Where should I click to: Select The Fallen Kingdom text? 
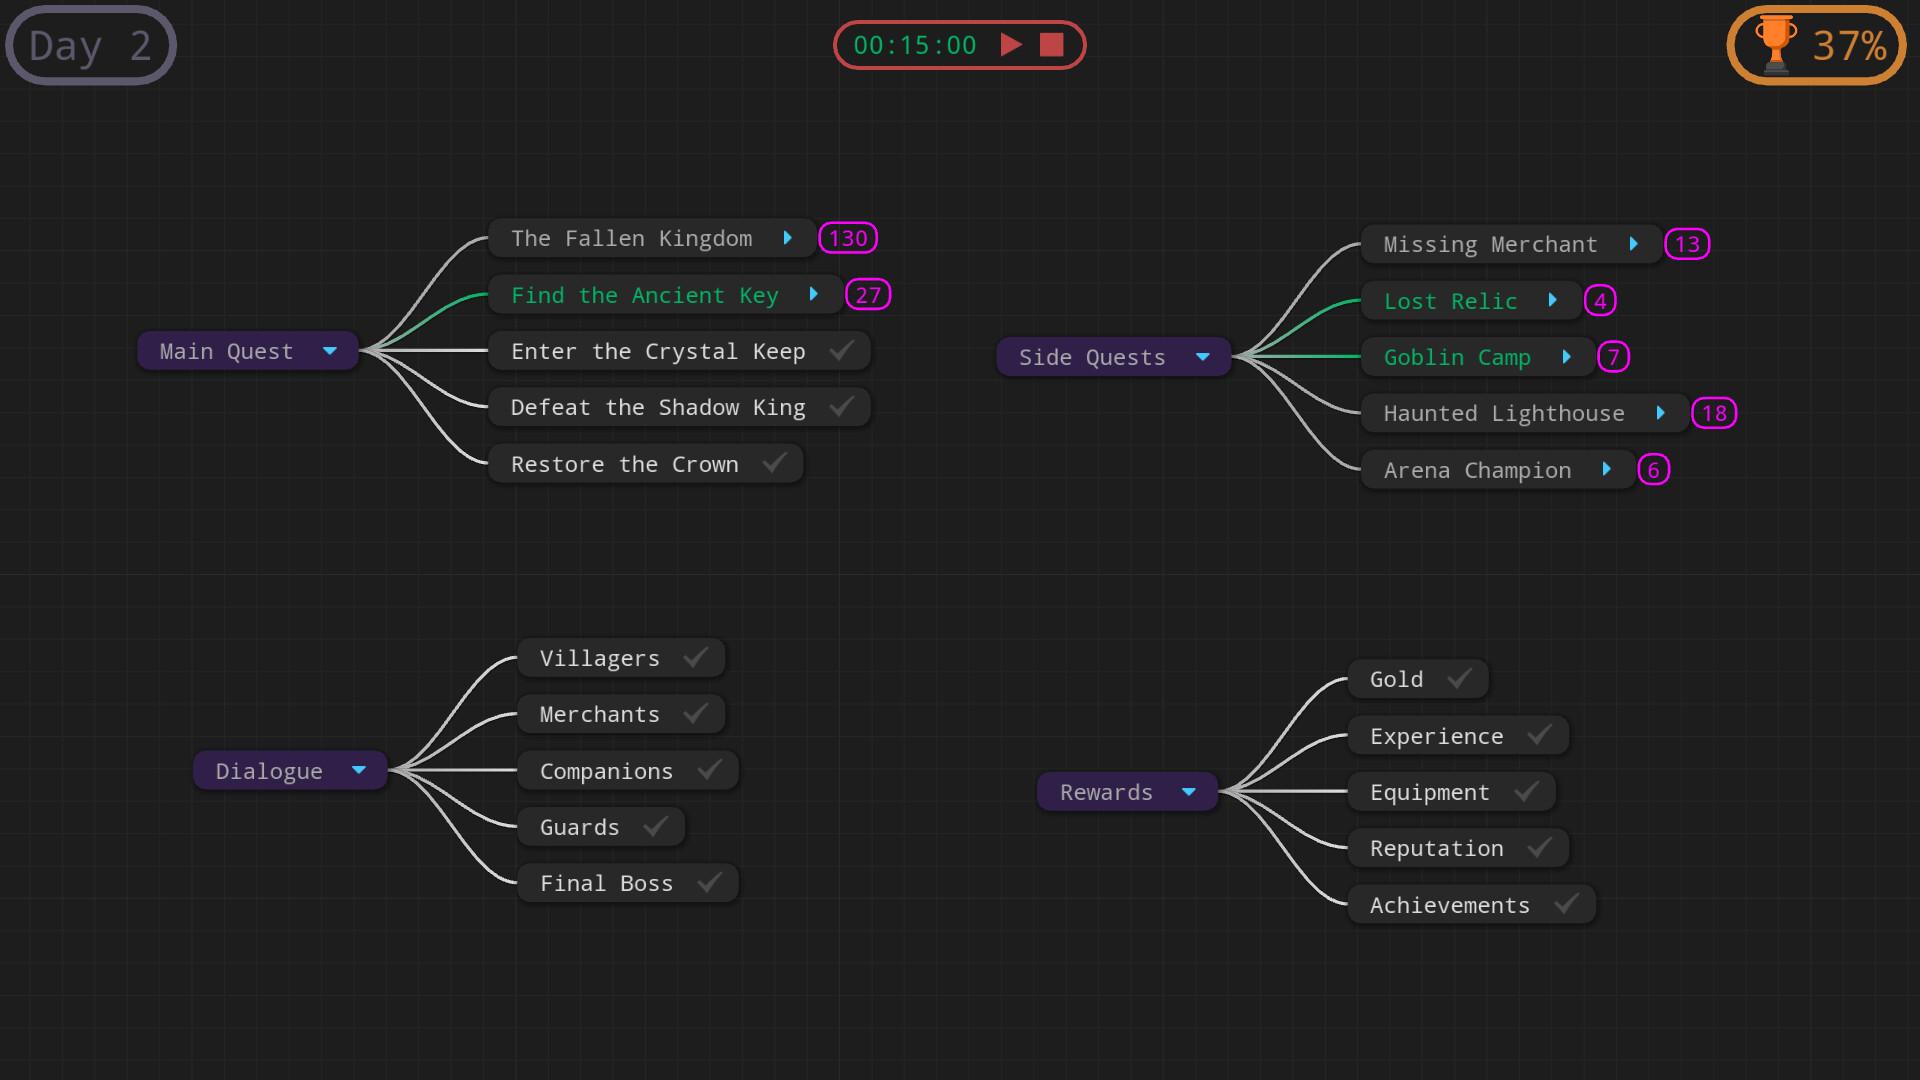(632, 238)
